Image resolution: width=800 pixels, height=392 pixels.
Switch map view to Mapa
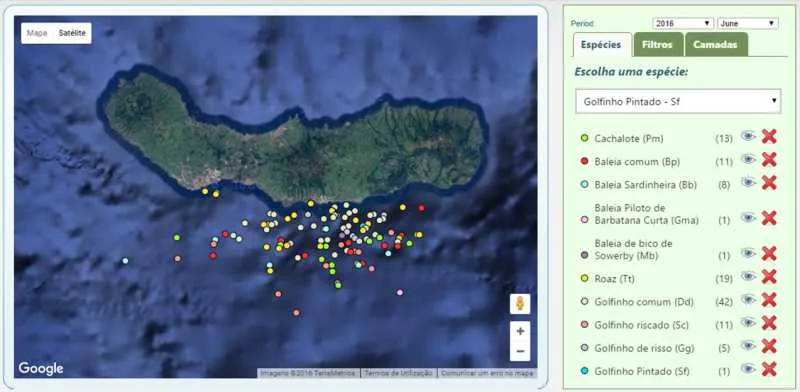[37, 33]
